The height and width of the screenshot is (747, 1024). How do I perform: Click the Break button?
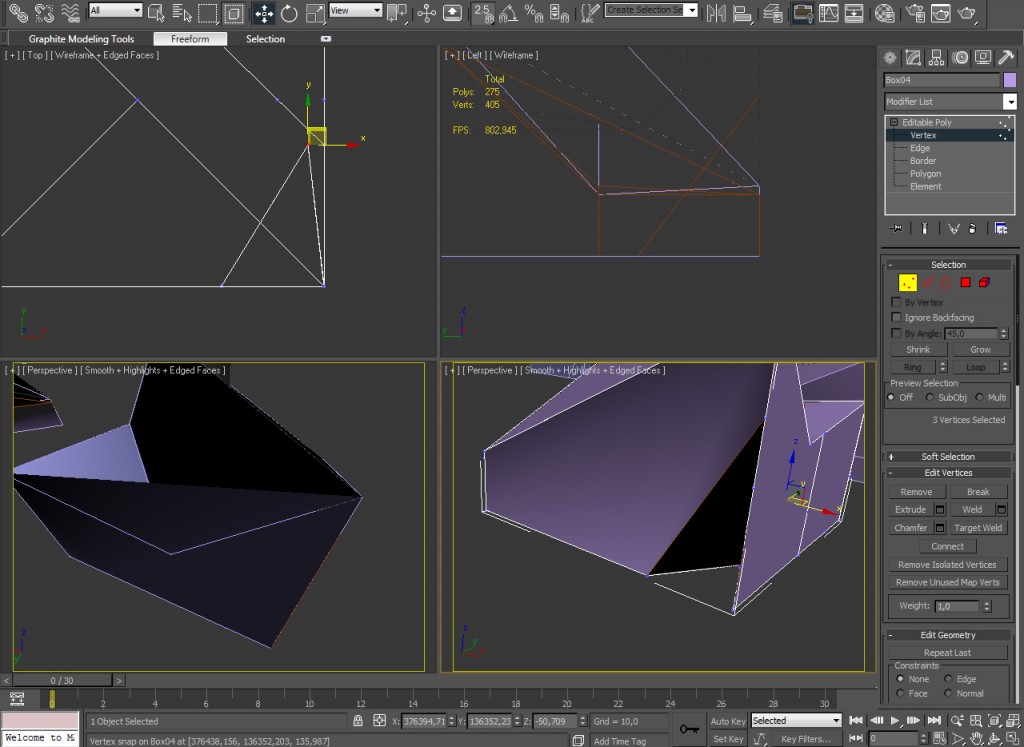click(978, 492)
